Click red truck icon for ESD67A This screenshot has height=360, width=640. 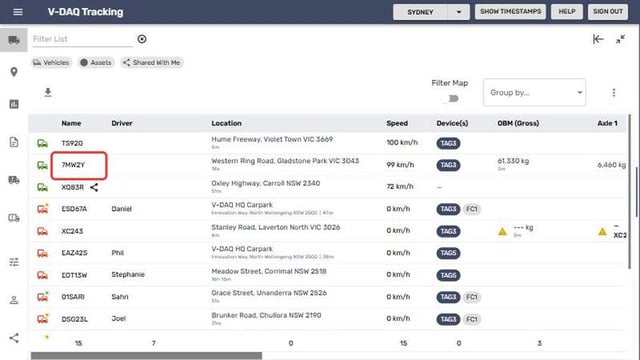pos(42,209)
